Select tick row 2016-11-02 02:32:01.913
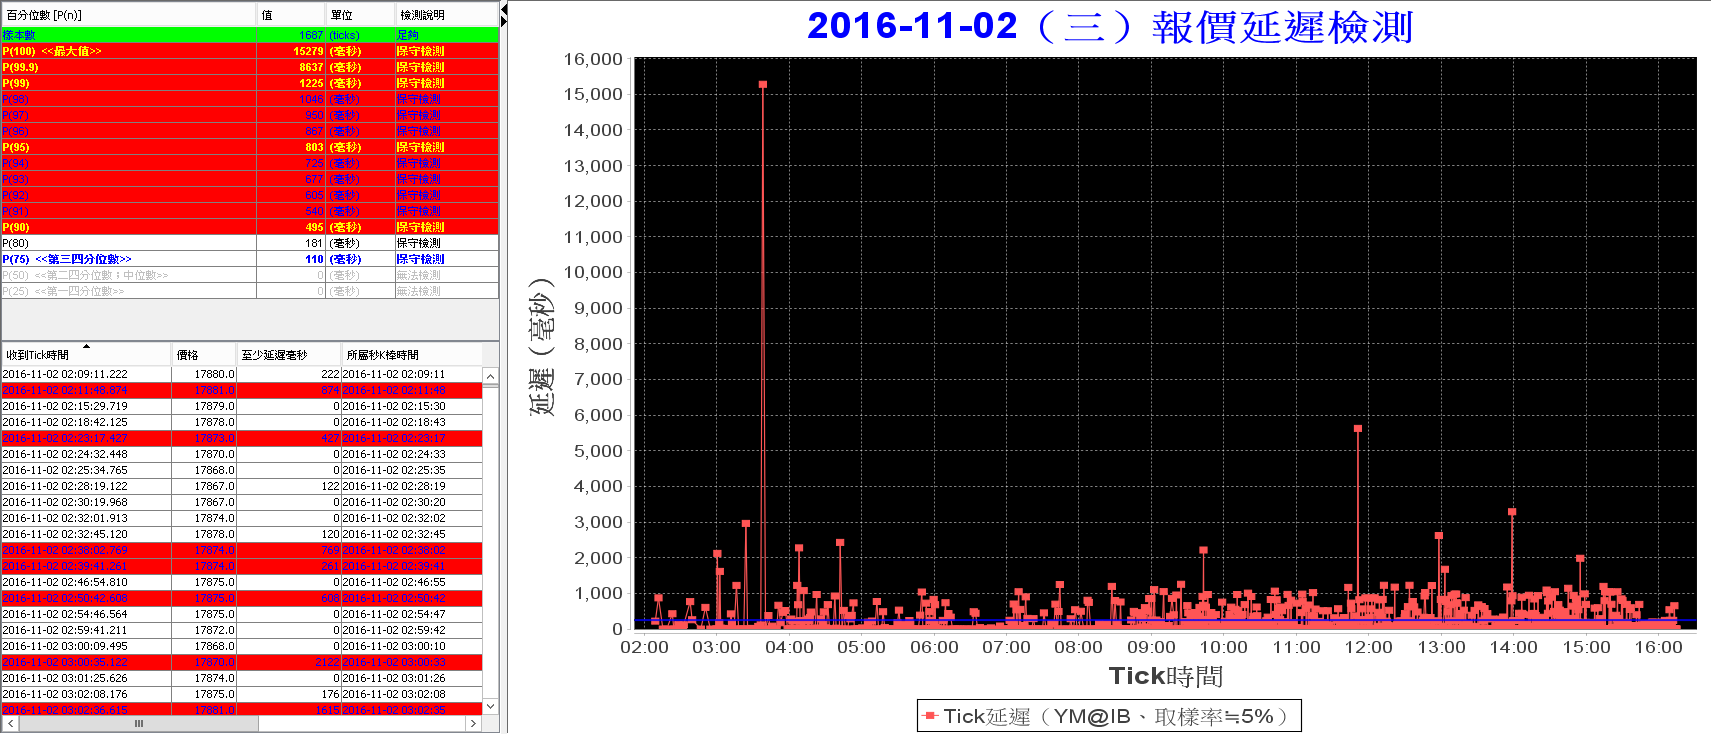Viewport: 1712px width, 734px height. pos(242,518)
